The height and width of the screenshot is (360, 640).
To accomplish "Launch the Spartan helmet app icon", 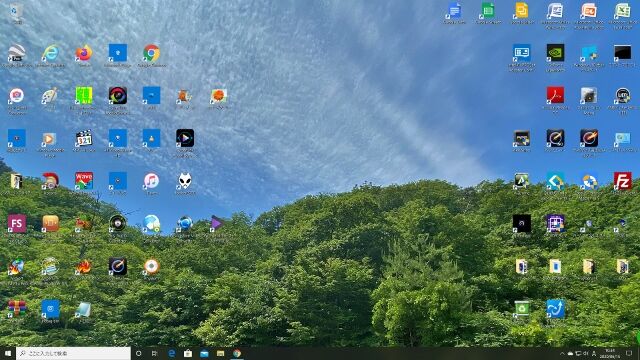I will [50, 181].
